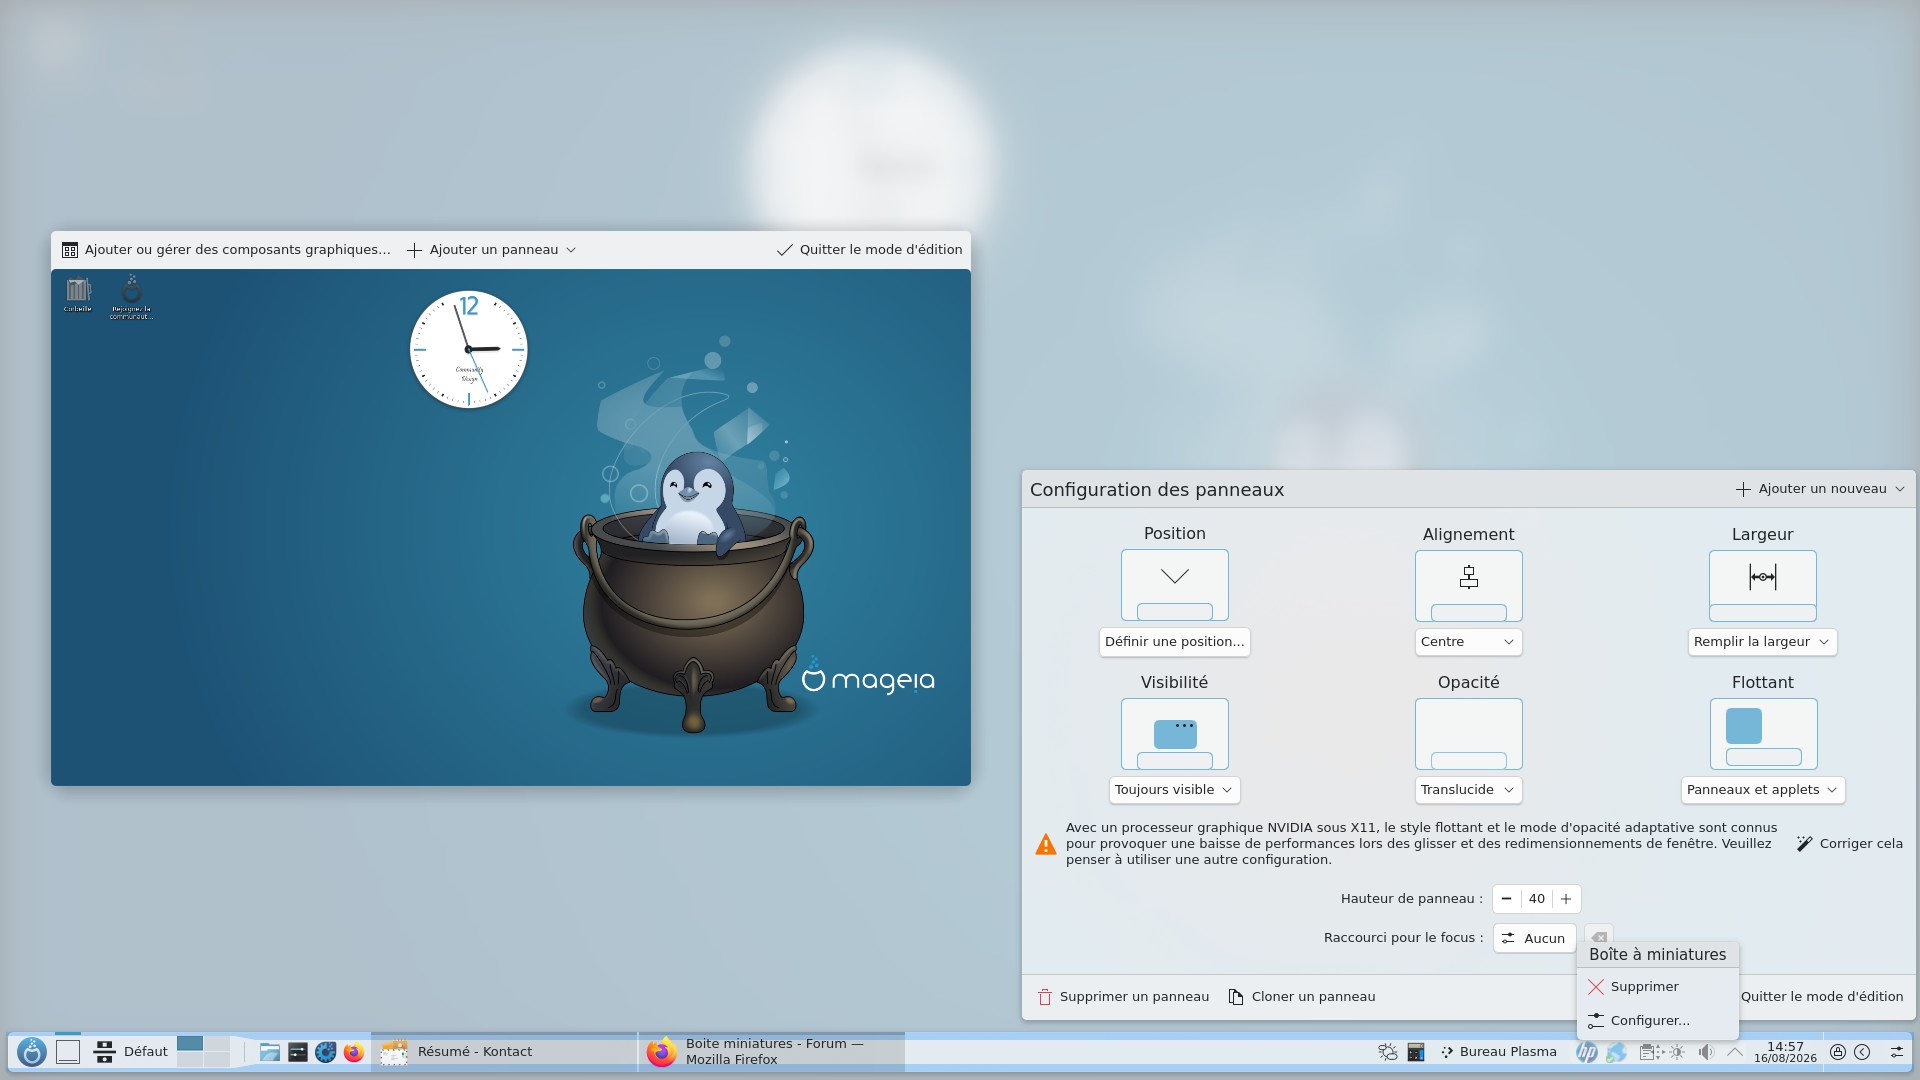Click the Aucun focus shortcut button
Image resolution: width=1920 pixels, height=1080 pixels.
click(1535, 938)
